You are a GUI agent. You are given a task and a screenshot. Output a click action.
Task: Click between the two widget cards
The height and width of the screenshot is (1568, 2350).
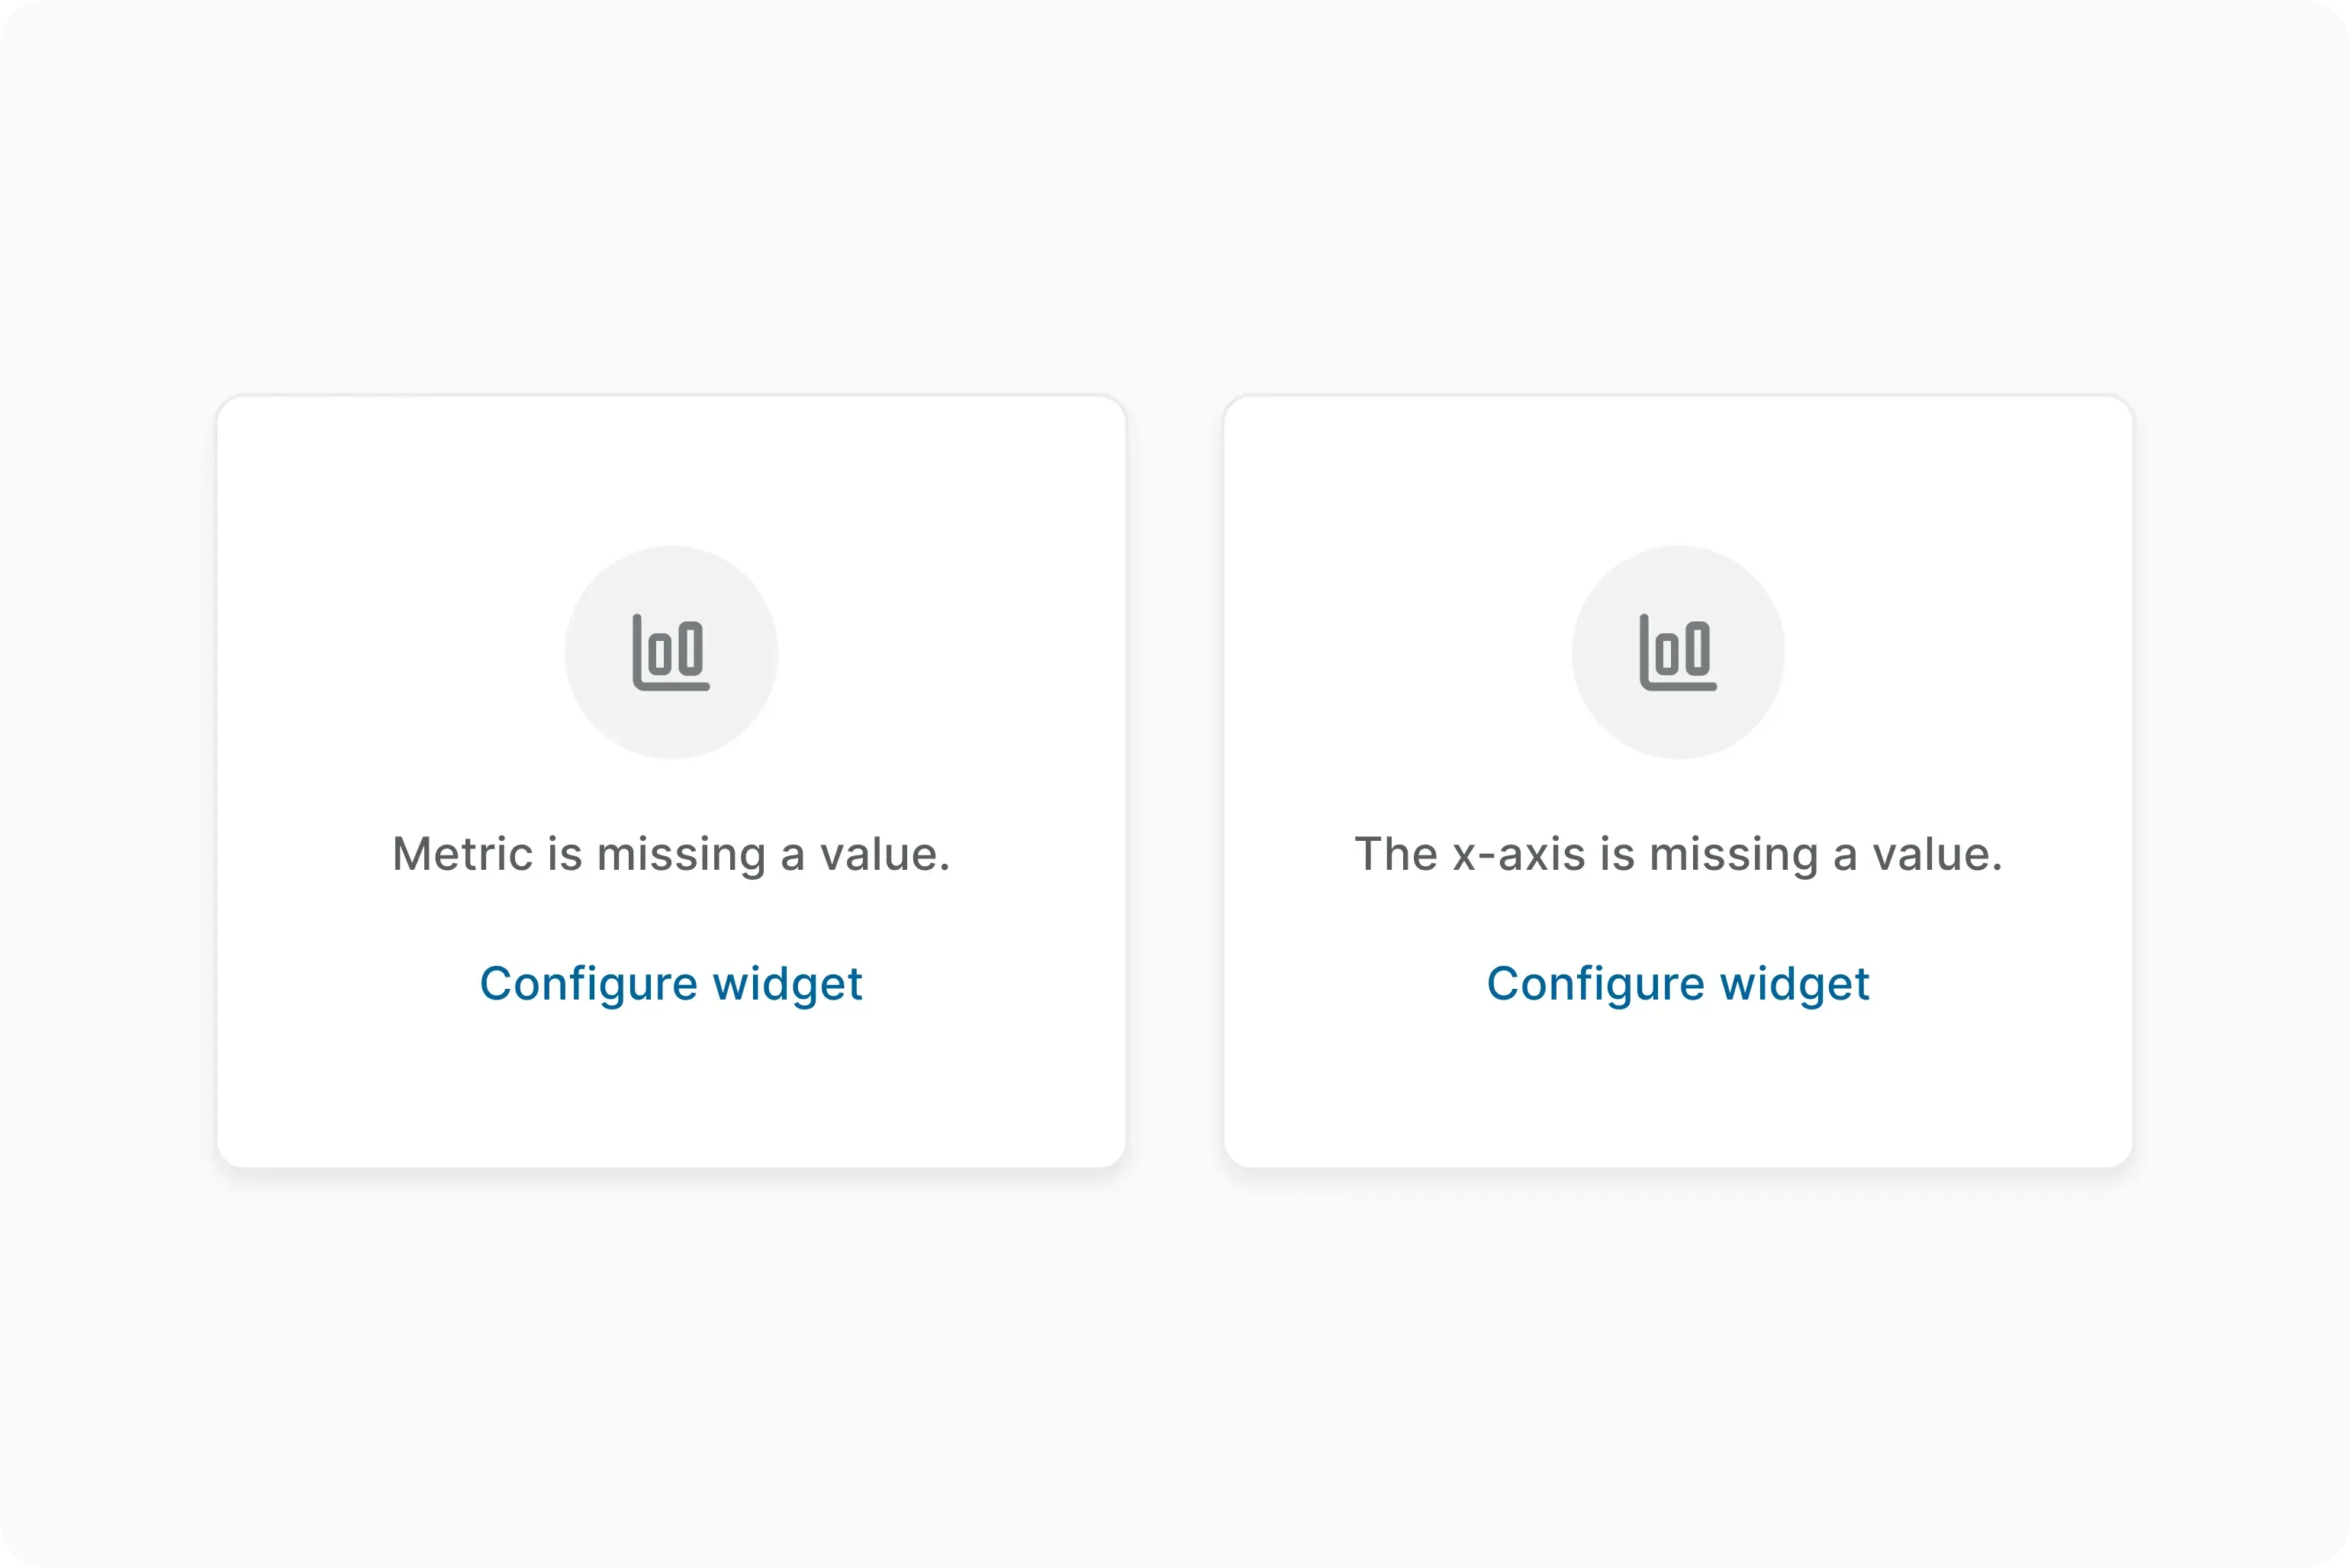click(x=1176, y=780)
